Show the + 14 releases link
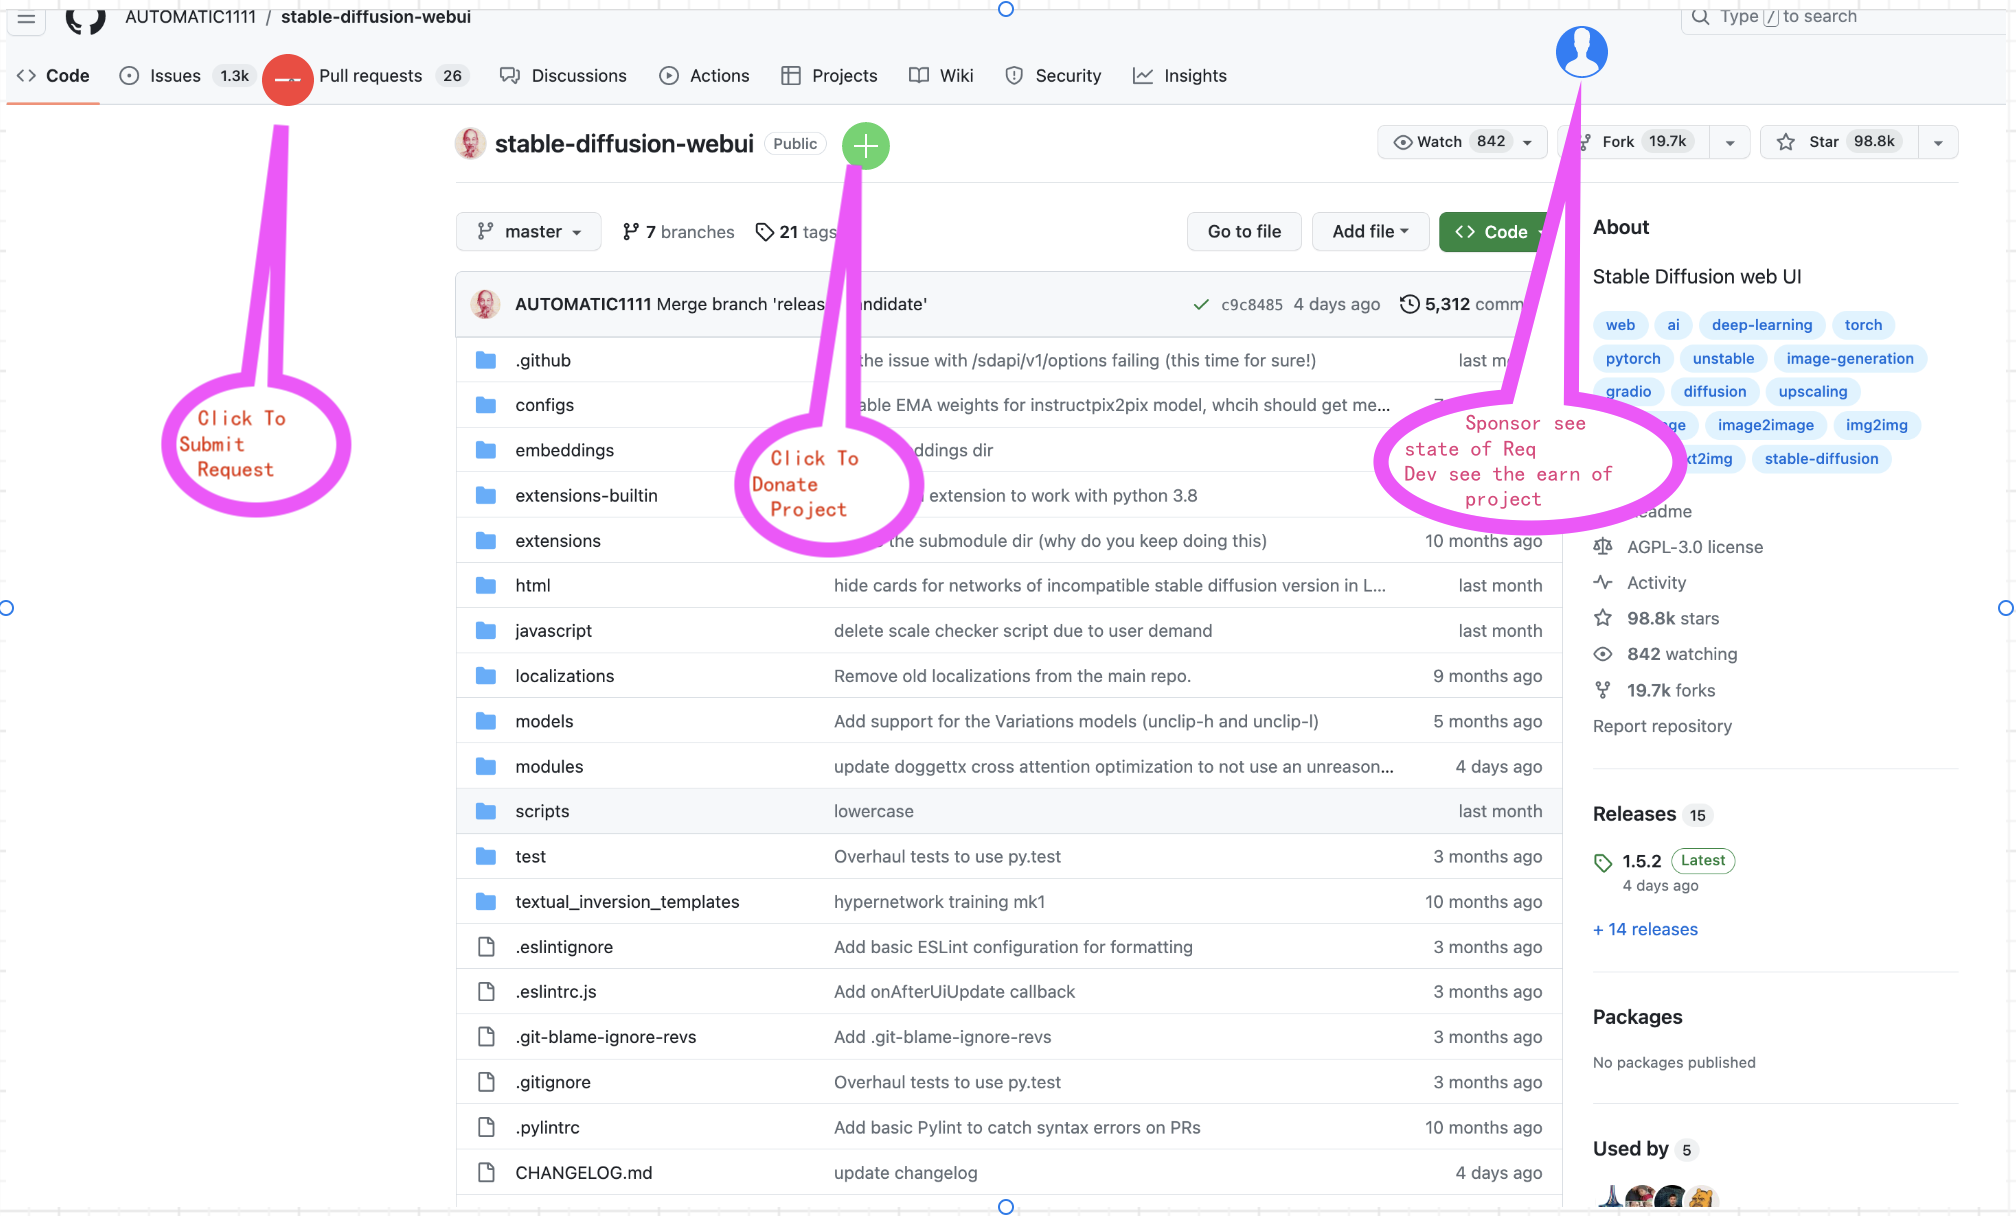Viewport: 2016px width, 1216px height. tap(1645, 929)
